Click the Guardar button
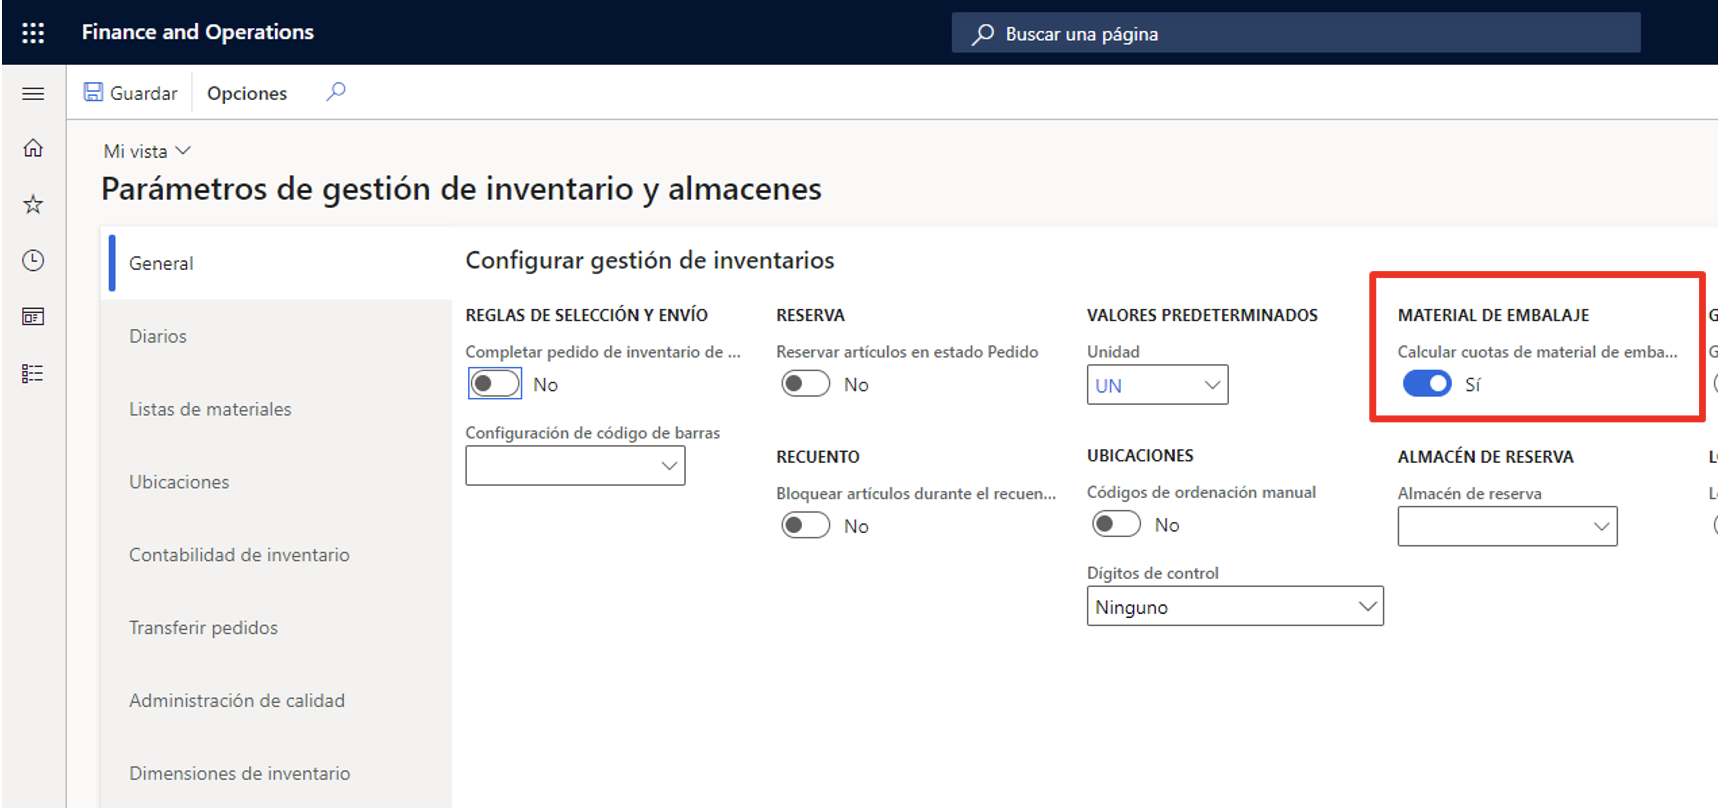The width and height of the screenshot is (1718, 808). pos(130,93)
